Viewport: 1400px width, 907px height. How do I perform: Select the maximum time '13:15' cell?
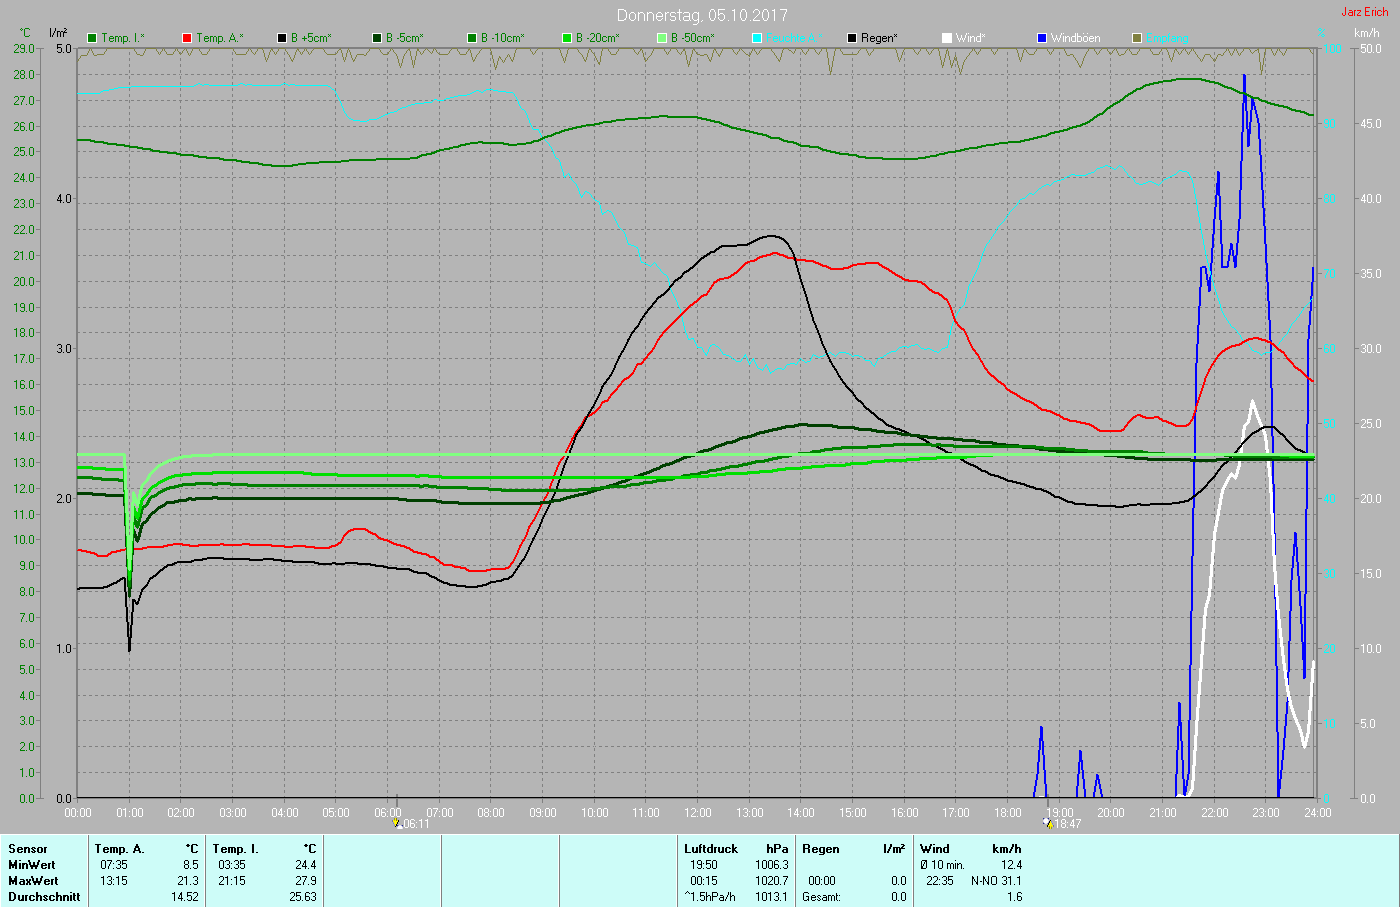click(114, 881)
